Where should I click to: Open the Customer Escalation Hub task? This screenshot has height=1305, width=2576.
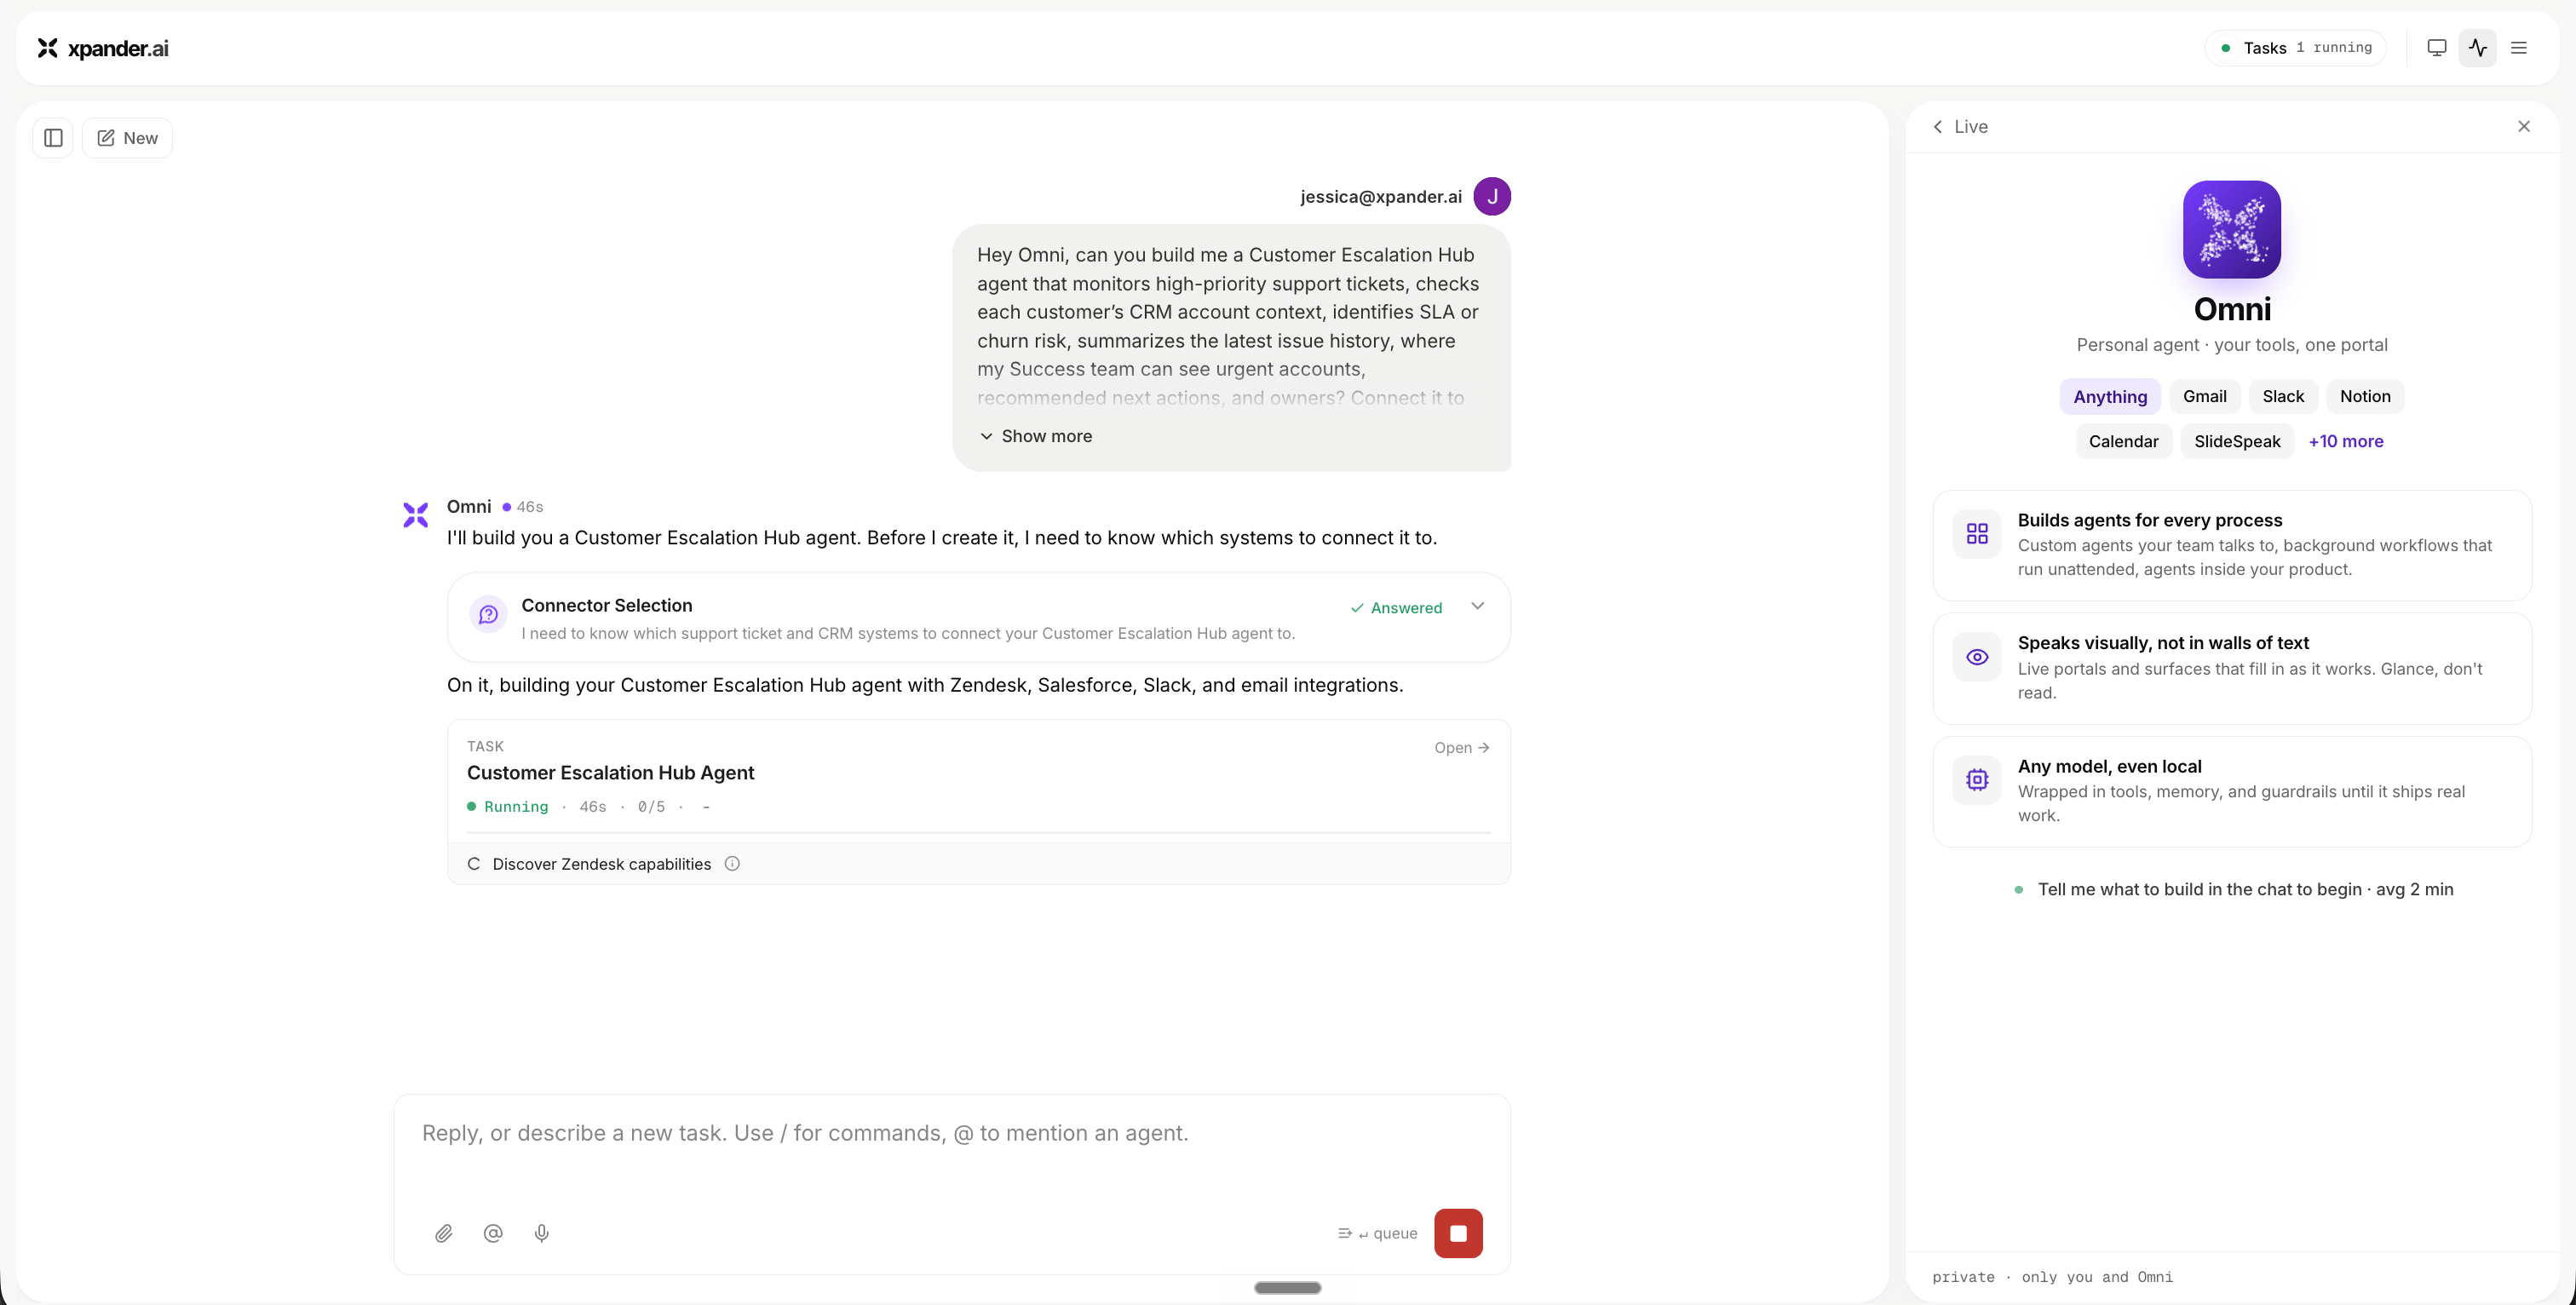[x=1461, y=748]
